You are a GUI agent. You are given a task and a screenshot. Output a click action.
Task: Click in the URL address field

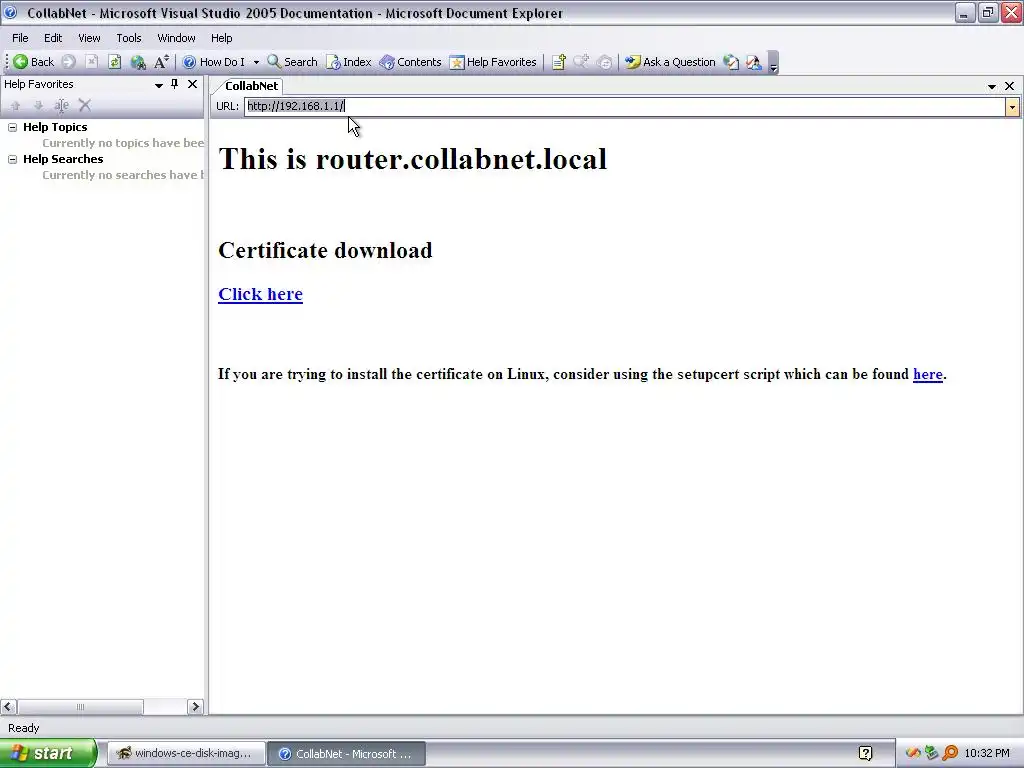[x=625, y=106]
